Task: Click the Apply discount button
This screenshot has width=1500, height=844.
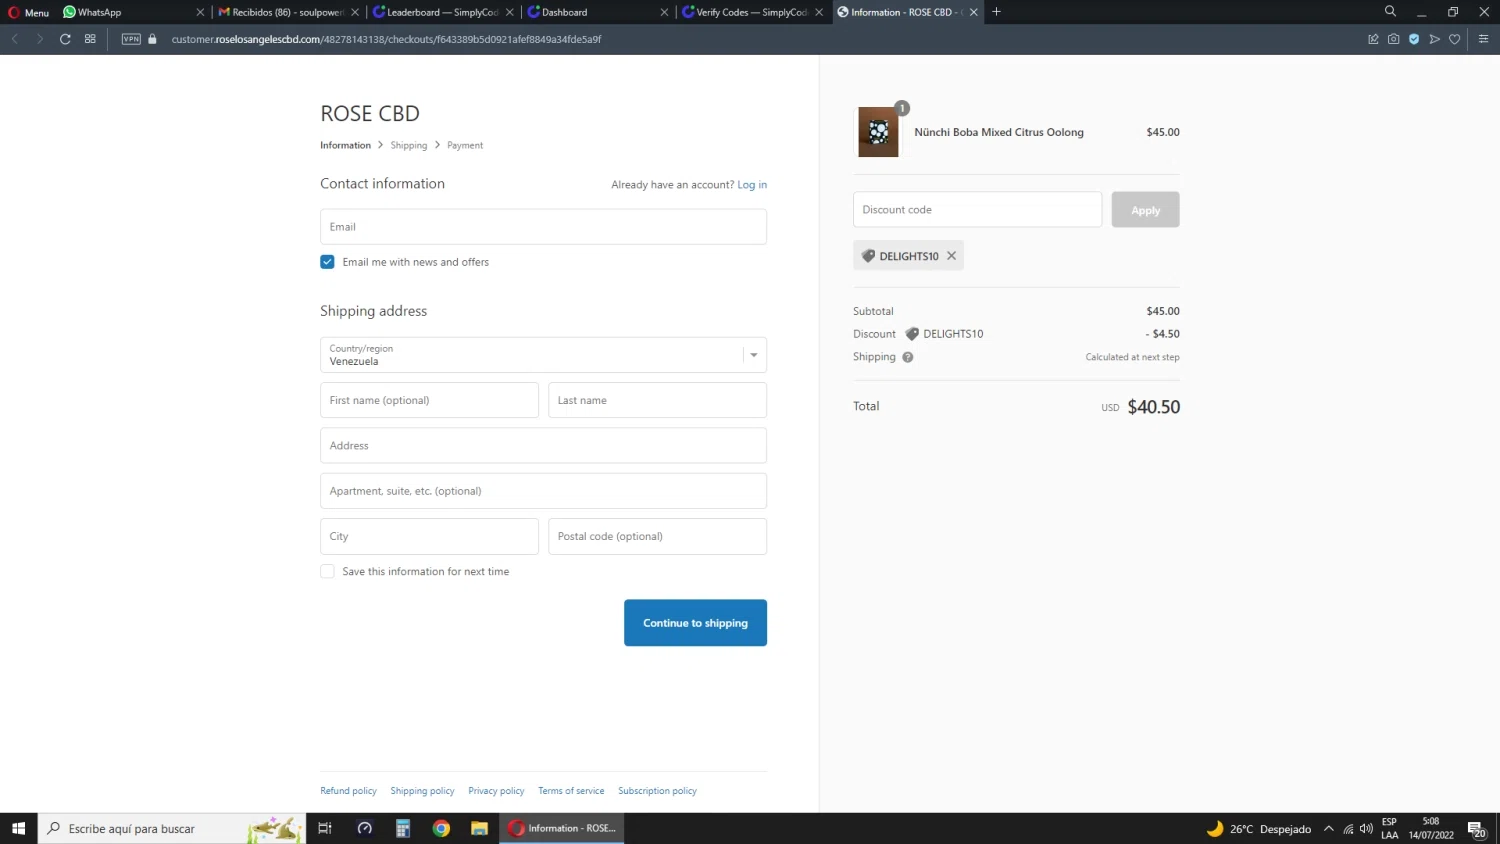Action: click(1145, 210)
